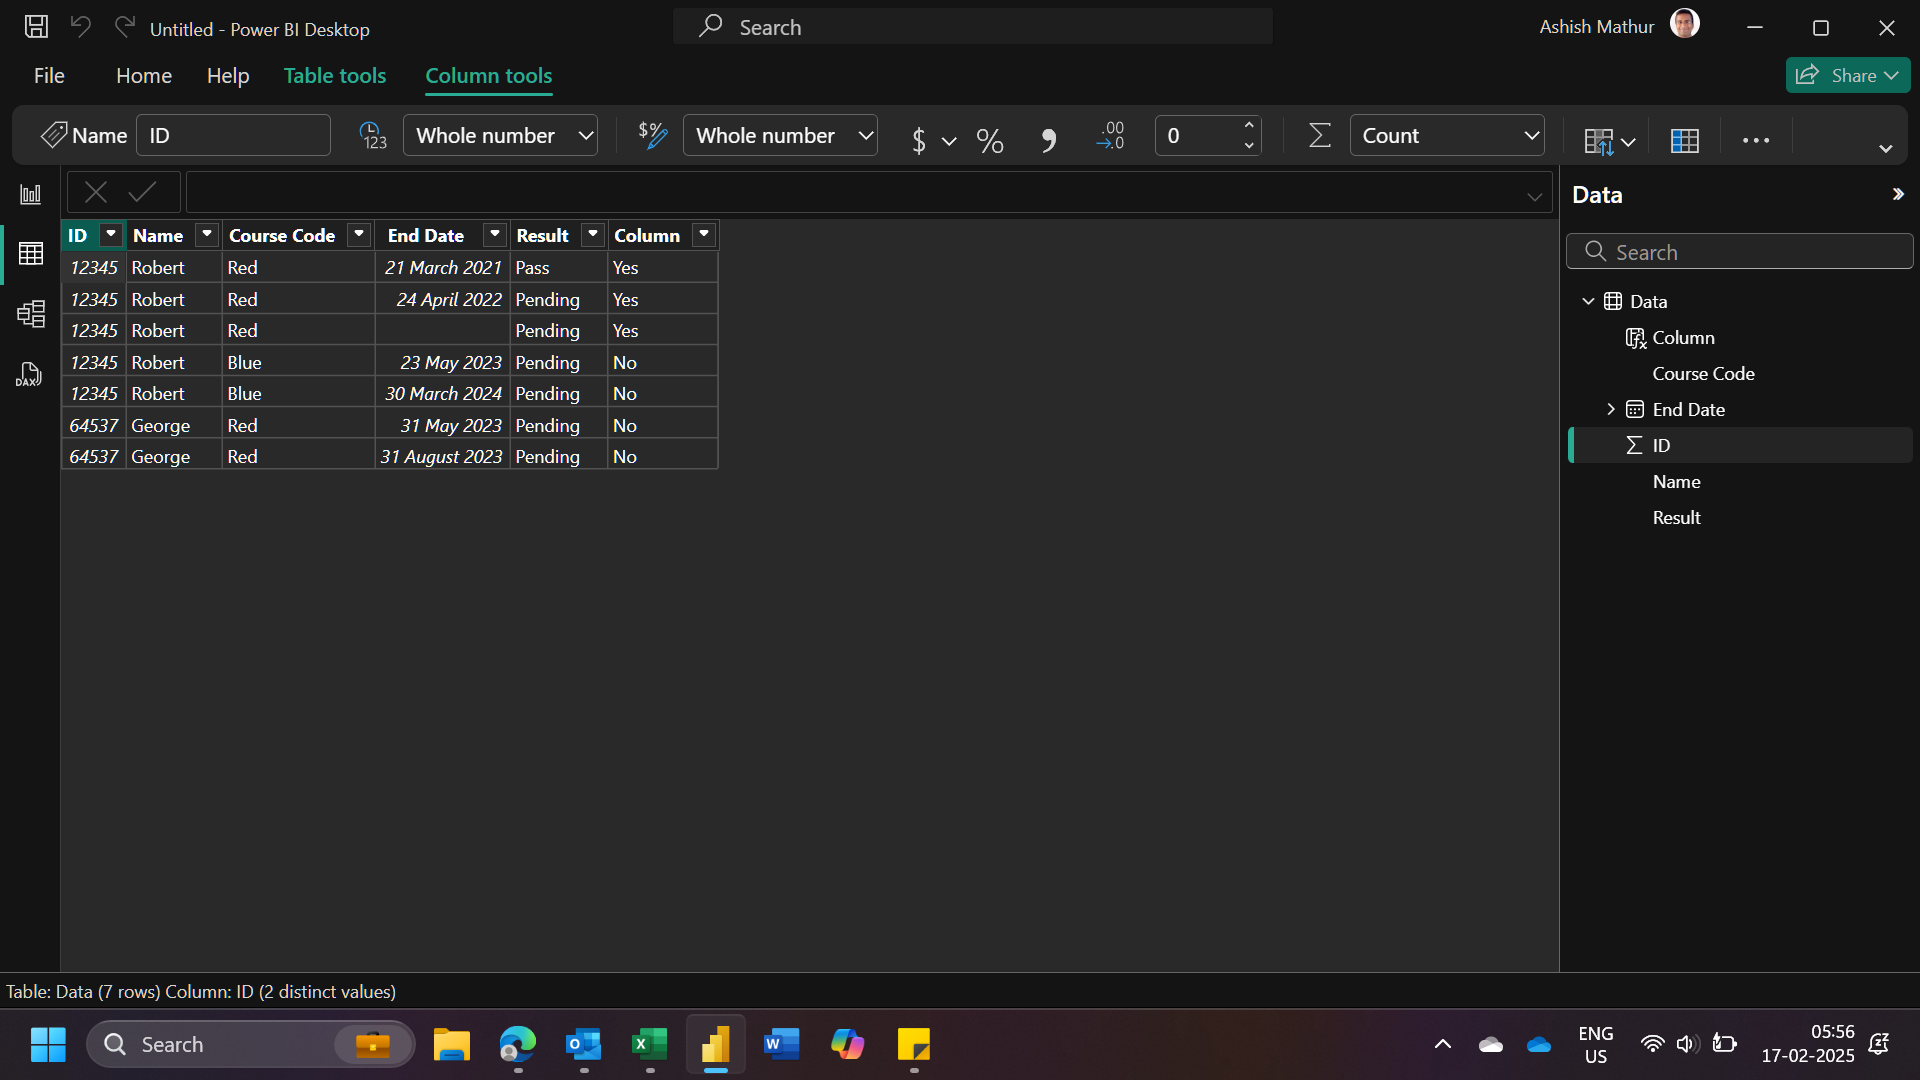Open Excel from the Windows taskbar
Image resolution: width=1920 pixels, height=1080 pixels.
pyautogui.click(x=649, y=1045)
